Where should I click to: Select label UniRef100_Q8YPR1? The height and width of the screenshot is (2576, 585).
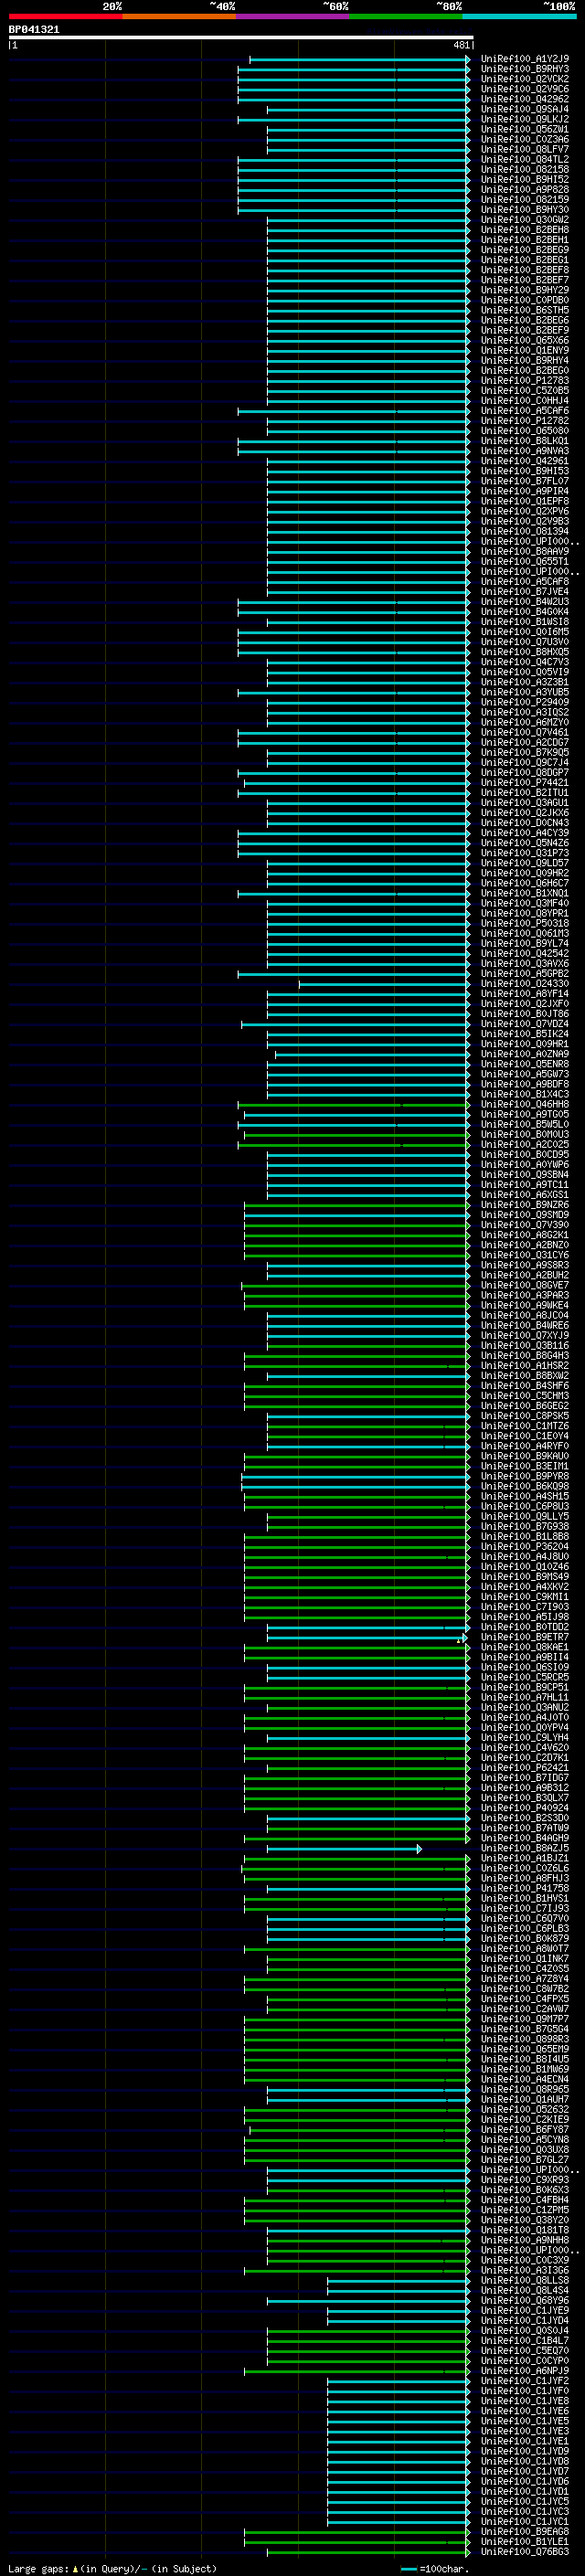[x=525, y=913]
